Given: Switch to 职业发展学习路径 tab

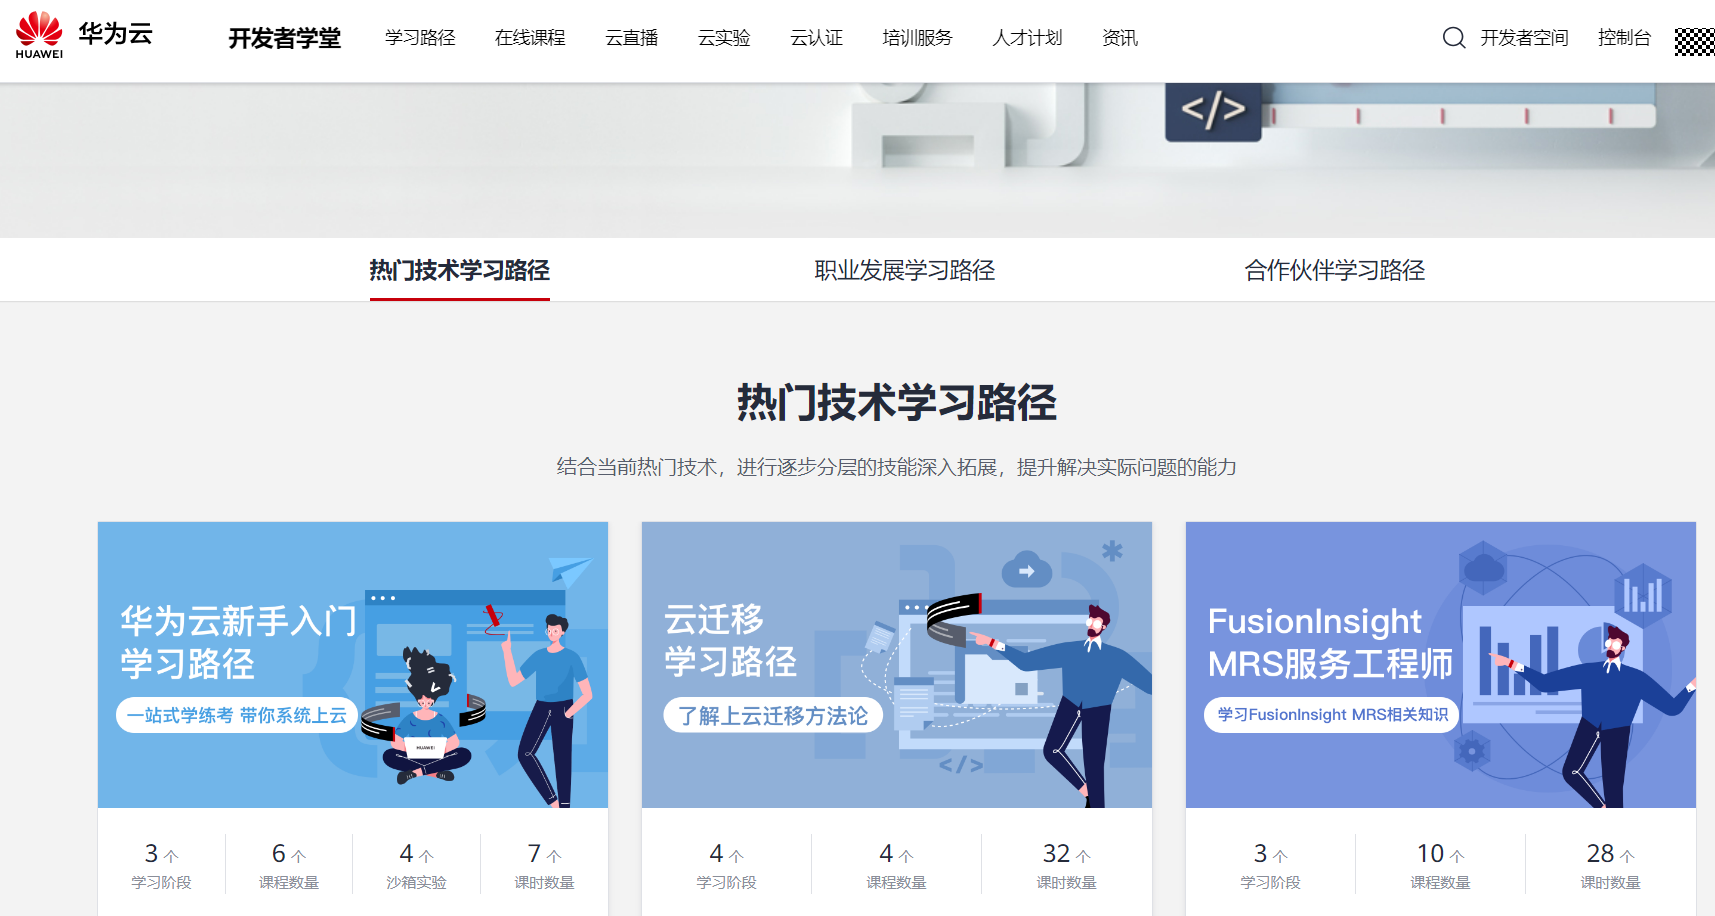Looking at the screenshot, I should pos(905,270).
